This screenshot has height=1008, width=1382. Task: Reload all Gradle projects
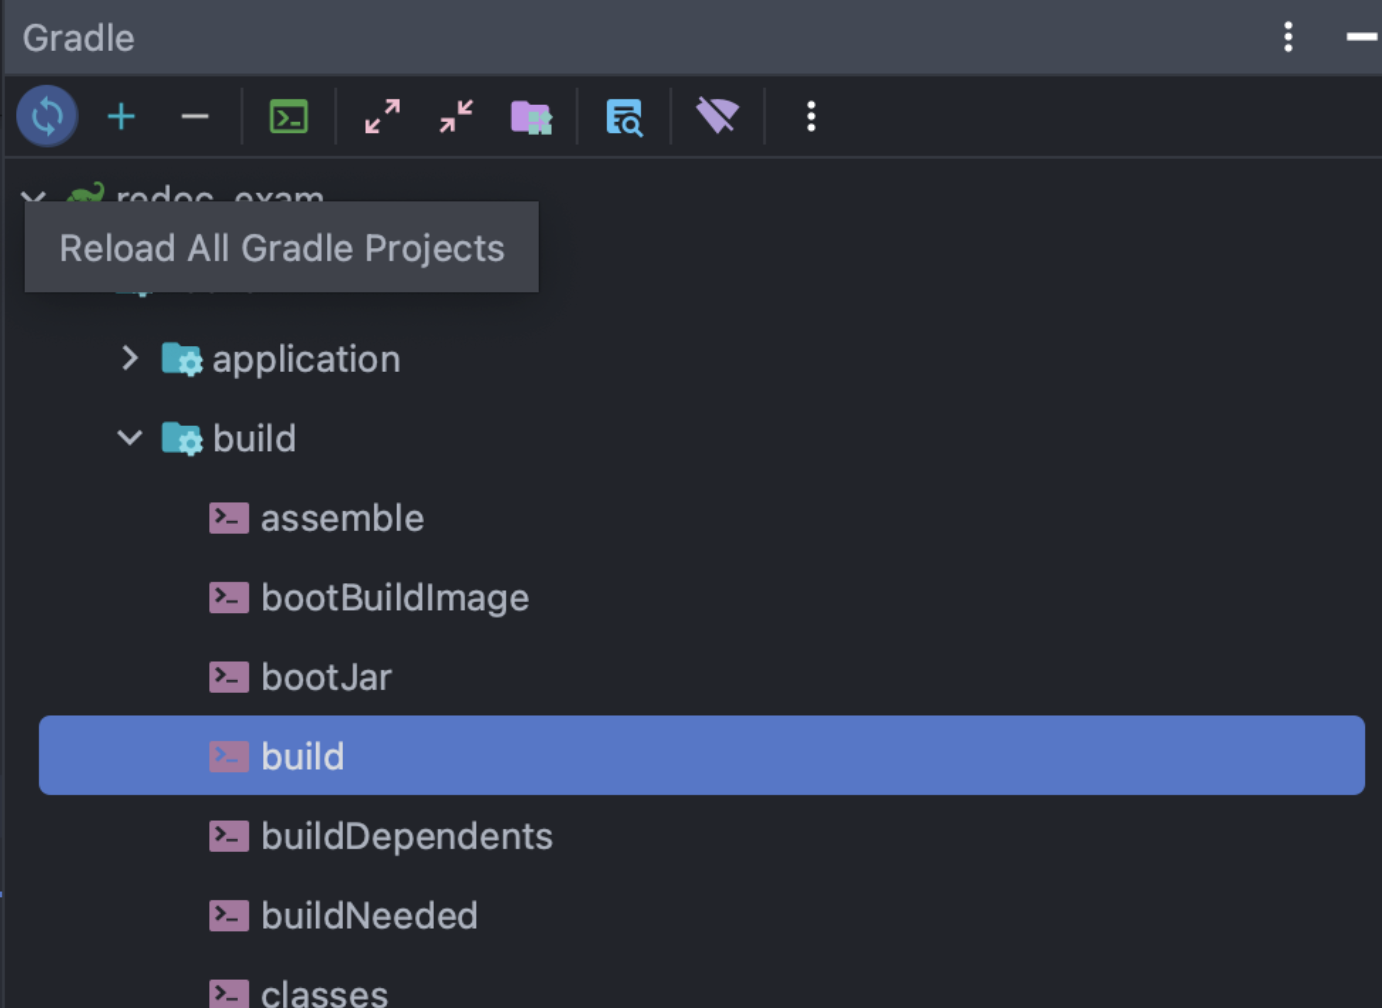point(47,117)
